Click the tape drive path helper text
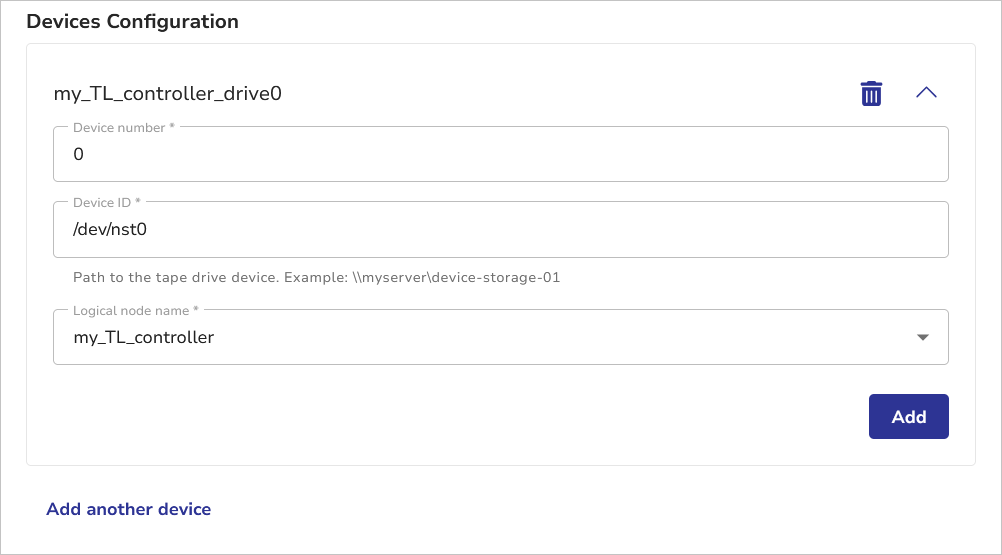 pyautogui.click(x=316, y=277)
